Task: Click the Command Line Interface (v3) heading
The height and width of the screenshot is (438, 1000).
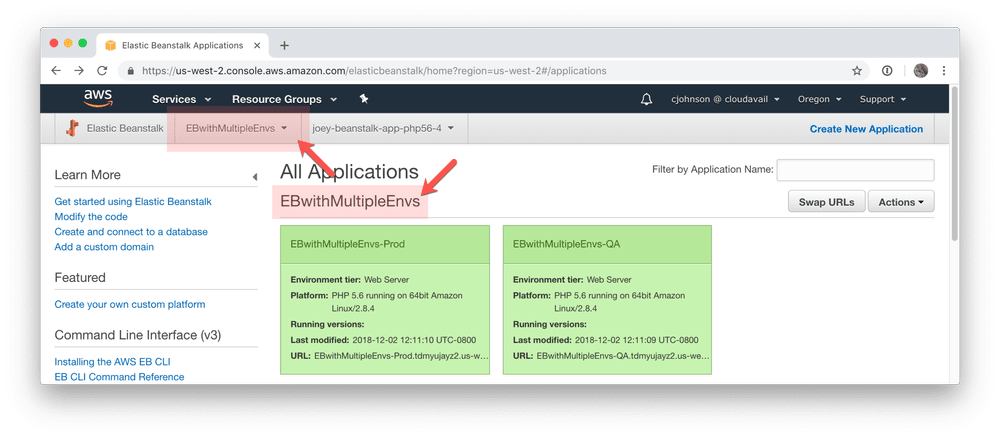Action: point(138,335)
